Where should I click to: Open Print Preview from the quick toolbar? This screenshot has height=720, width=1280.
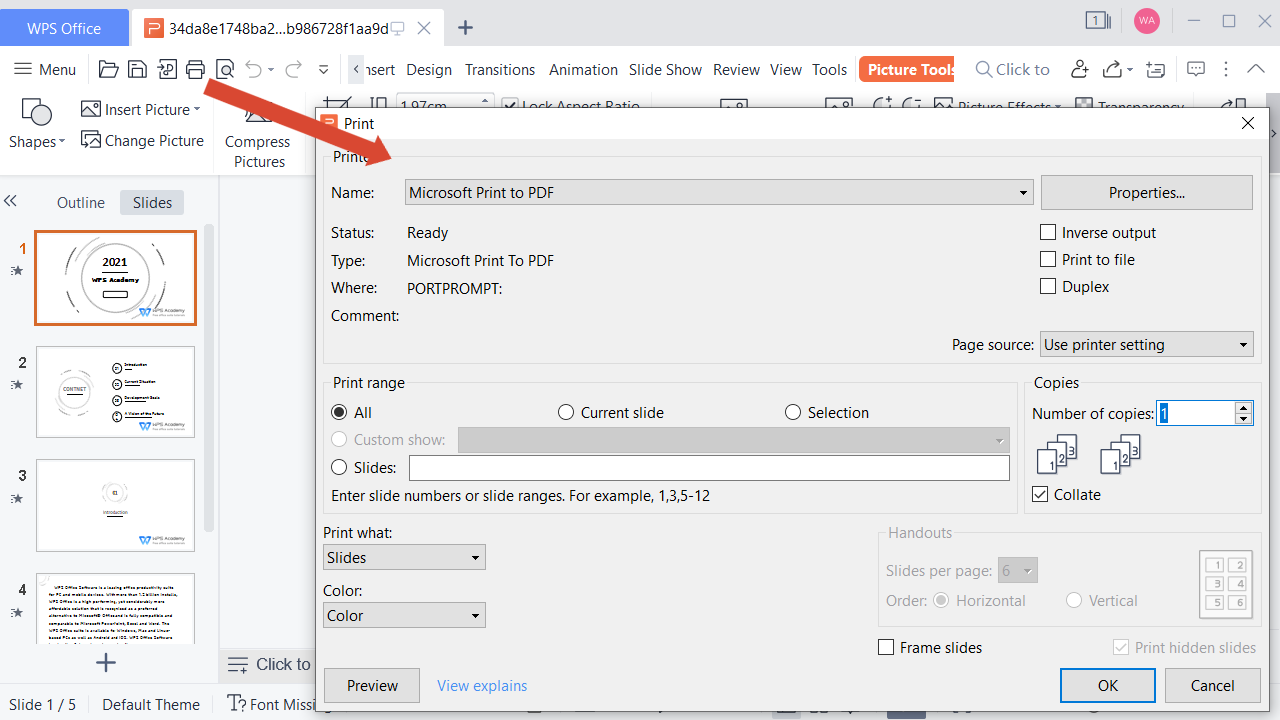224,69
